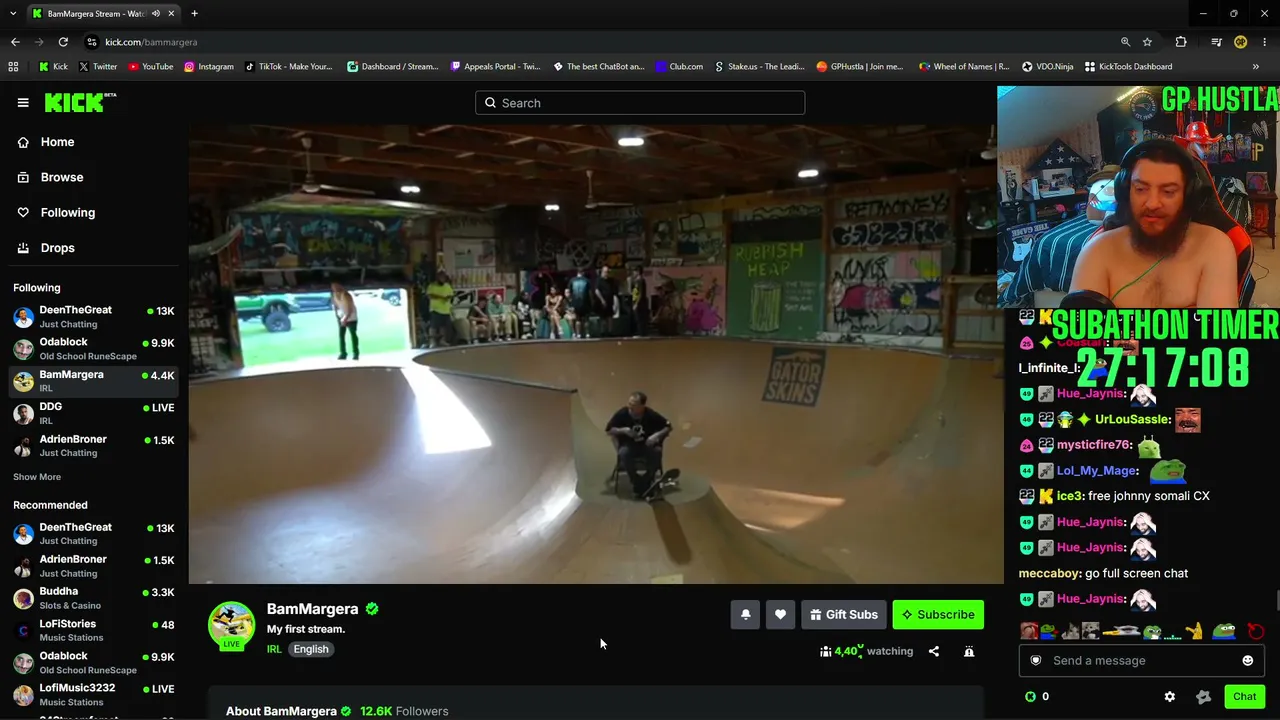Open the Club.com bookmark

click(x=679, y=67)
